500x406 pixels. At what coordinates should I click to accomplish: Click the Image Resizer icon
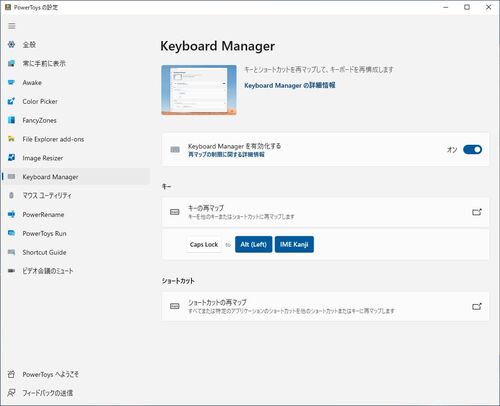click(12, 158)
